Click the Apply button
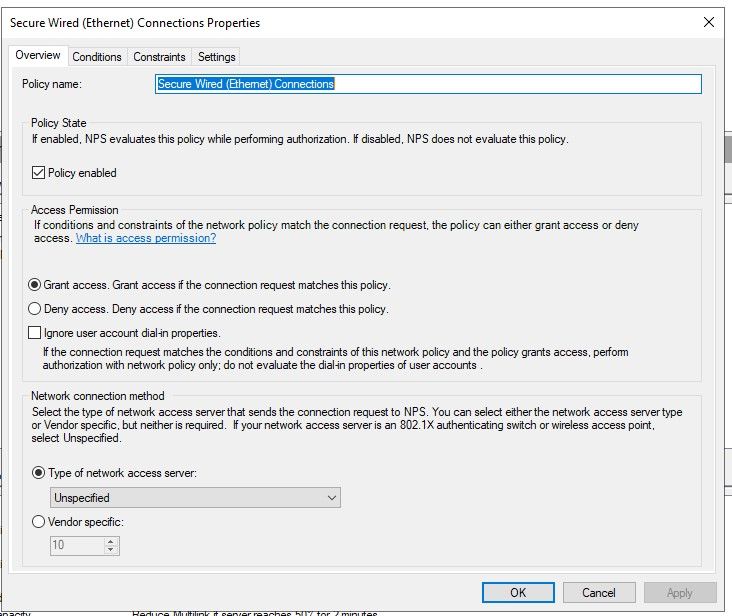Screen dimensions: 732x616 680,593
